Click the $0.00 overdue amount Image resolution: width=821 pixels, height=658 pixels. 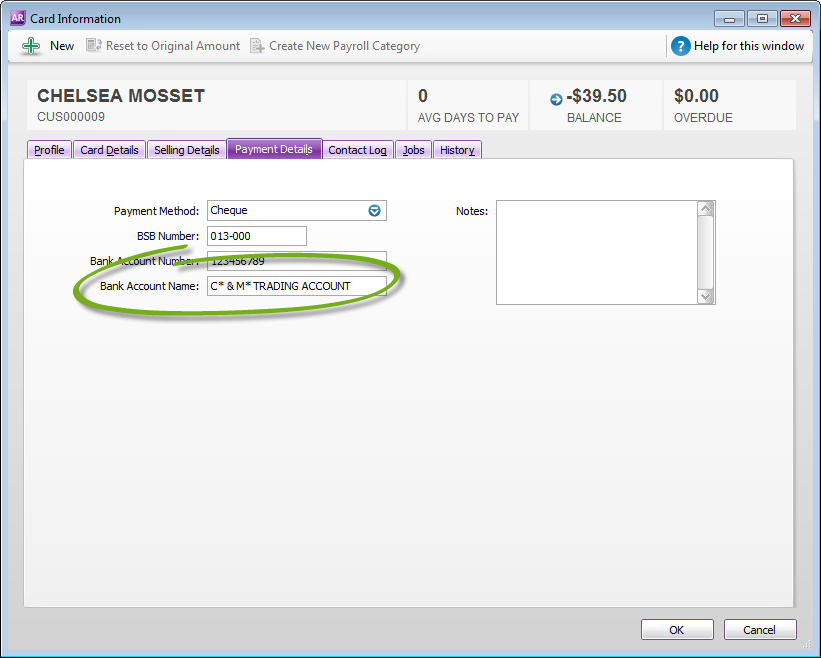coord(696,96)
